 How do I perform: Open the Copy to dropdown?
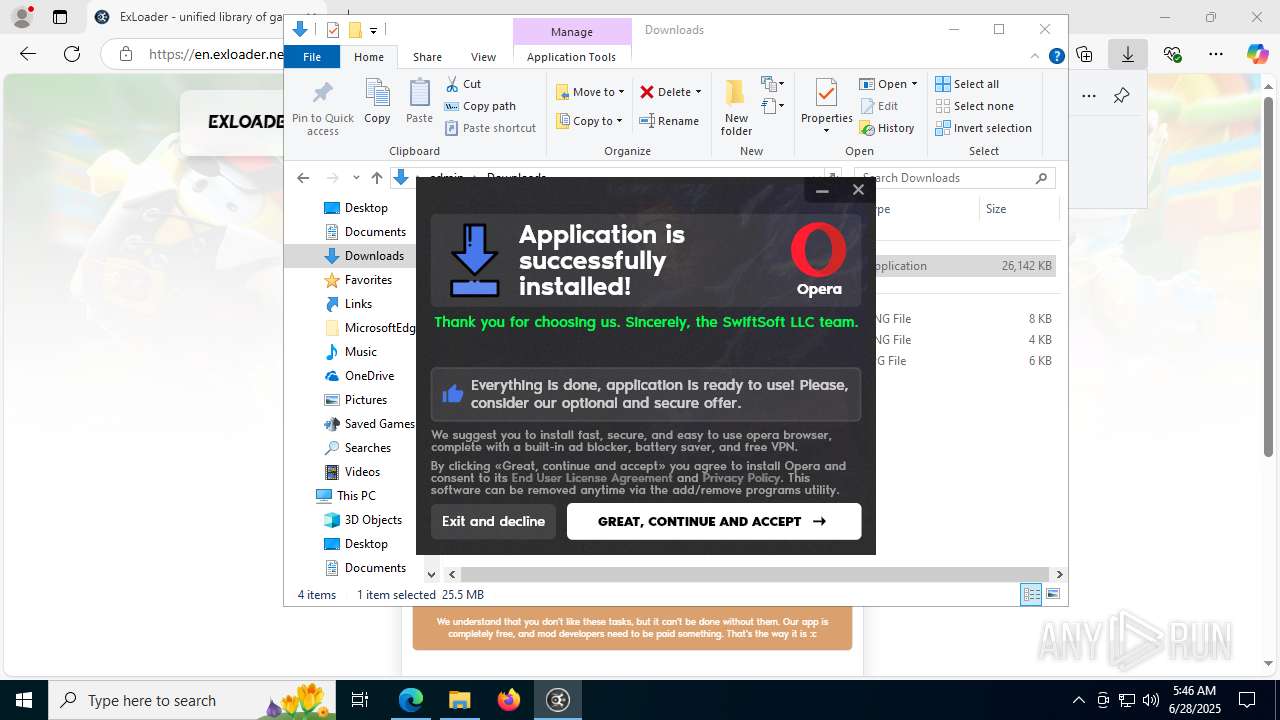(589, 121)
